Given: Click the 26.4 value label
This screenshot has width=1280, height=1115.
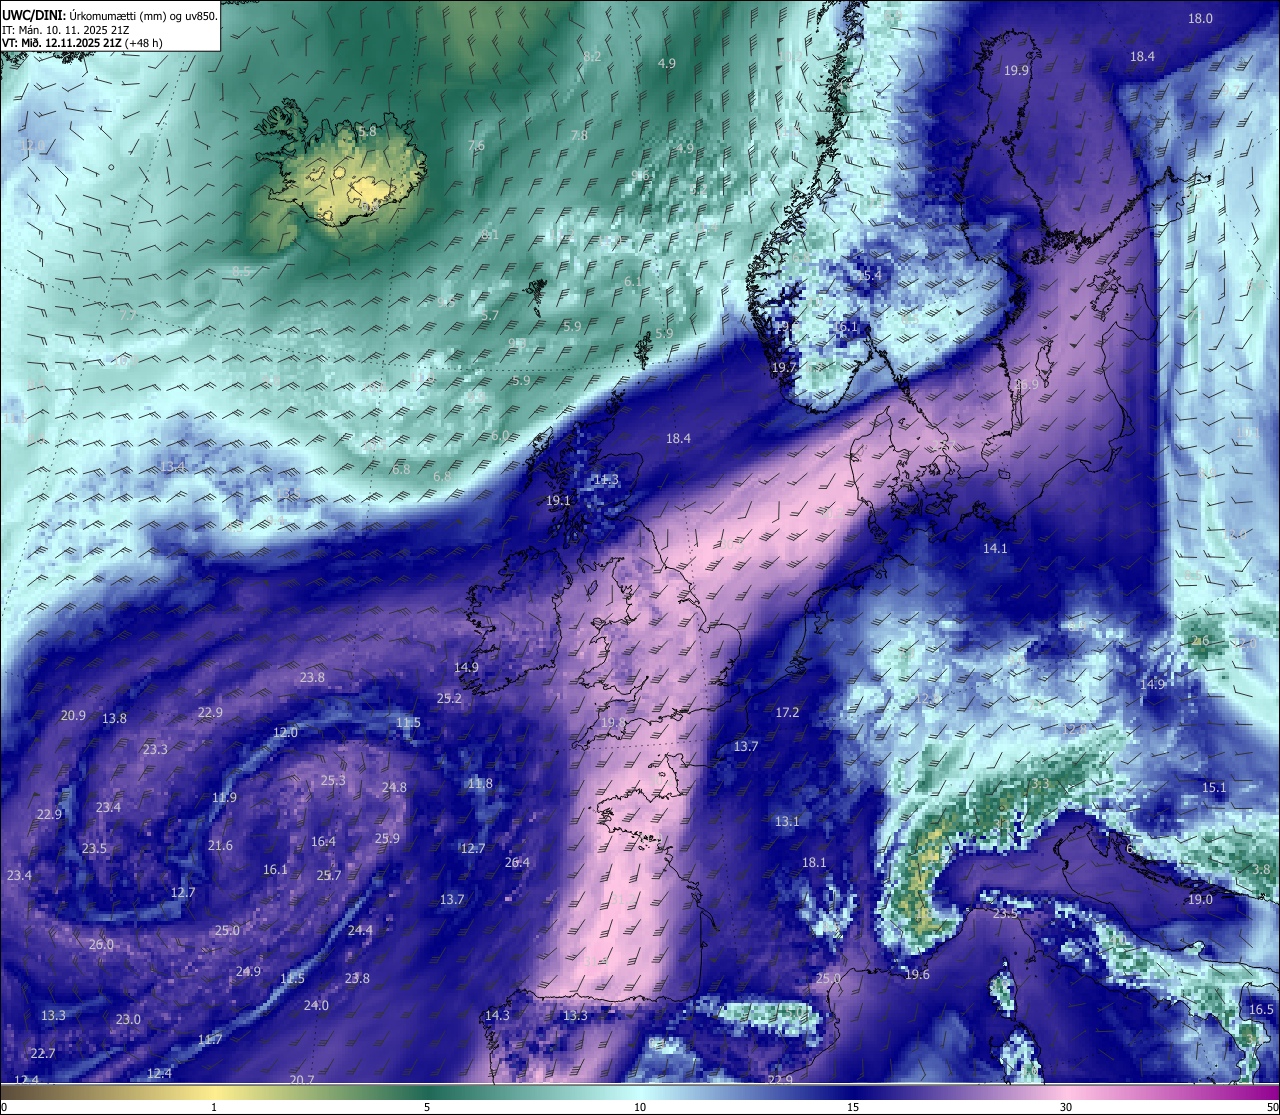Looking at the screenshot, I should click(x=517, y=862).
